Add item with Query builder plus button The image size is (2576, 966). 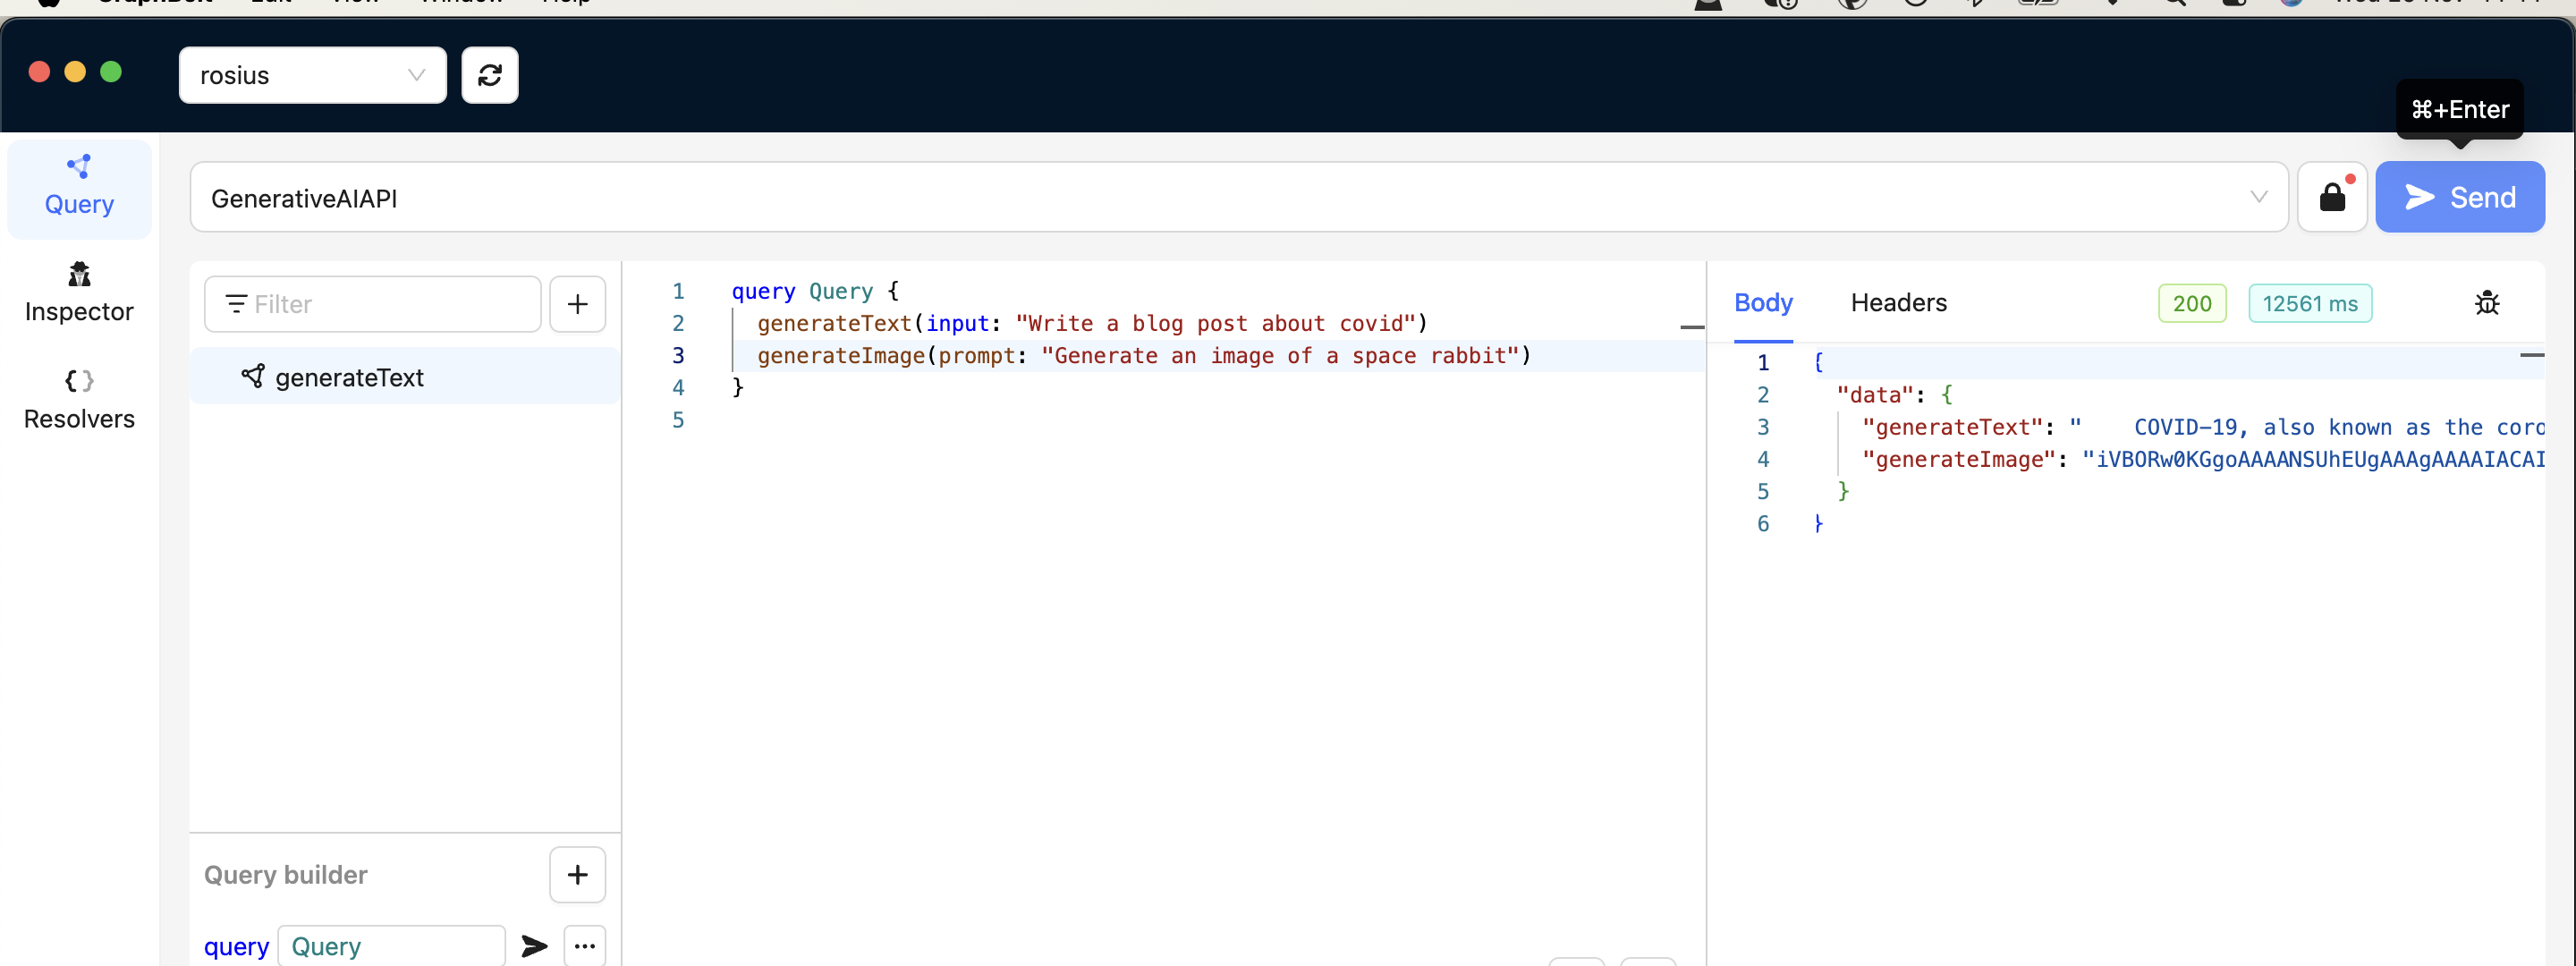(577, 874)
